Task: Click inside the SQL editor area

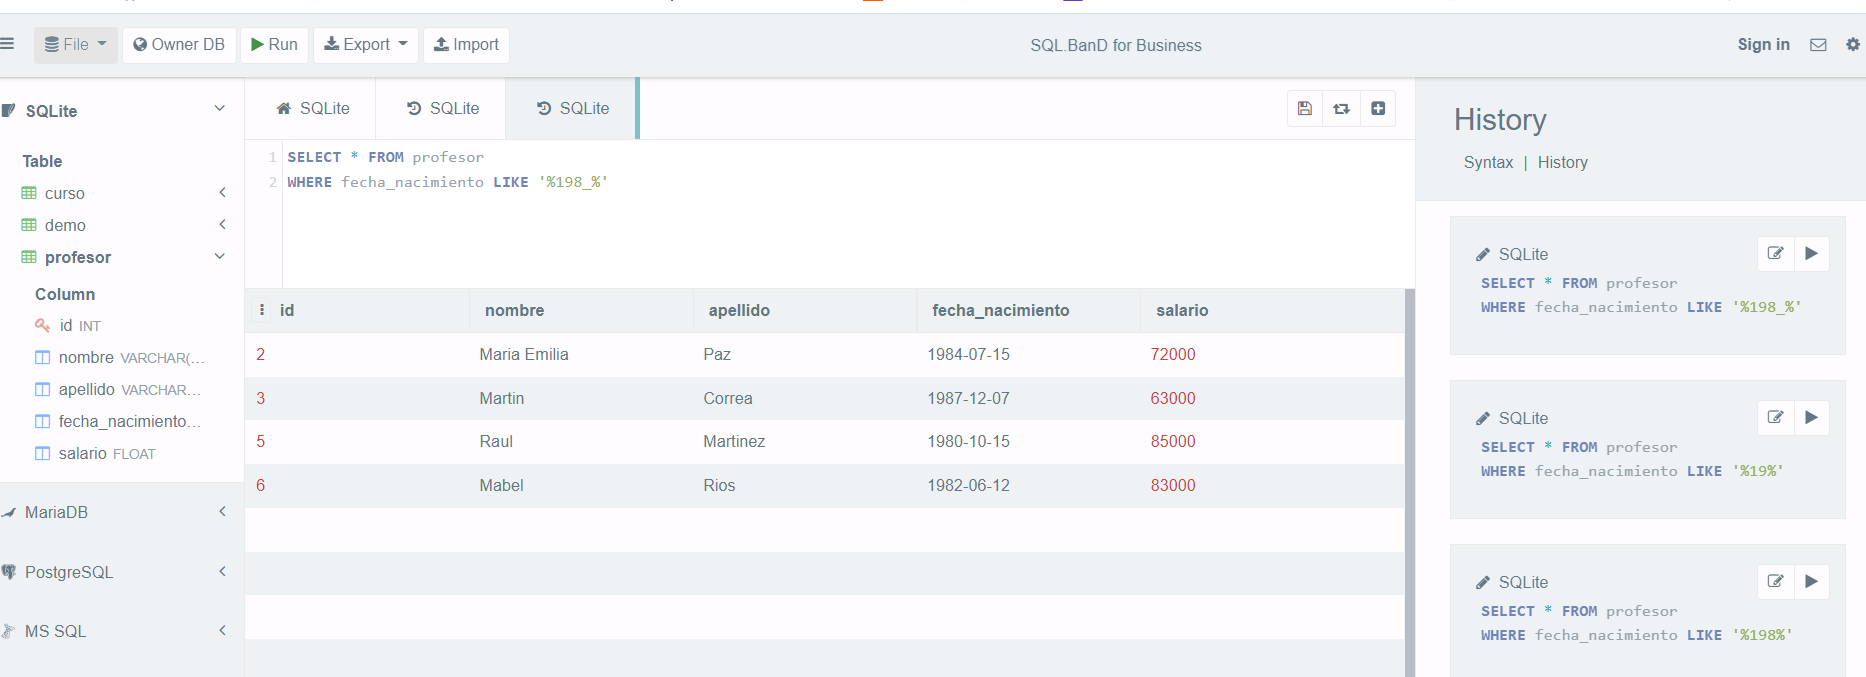Action: [848, 214]
